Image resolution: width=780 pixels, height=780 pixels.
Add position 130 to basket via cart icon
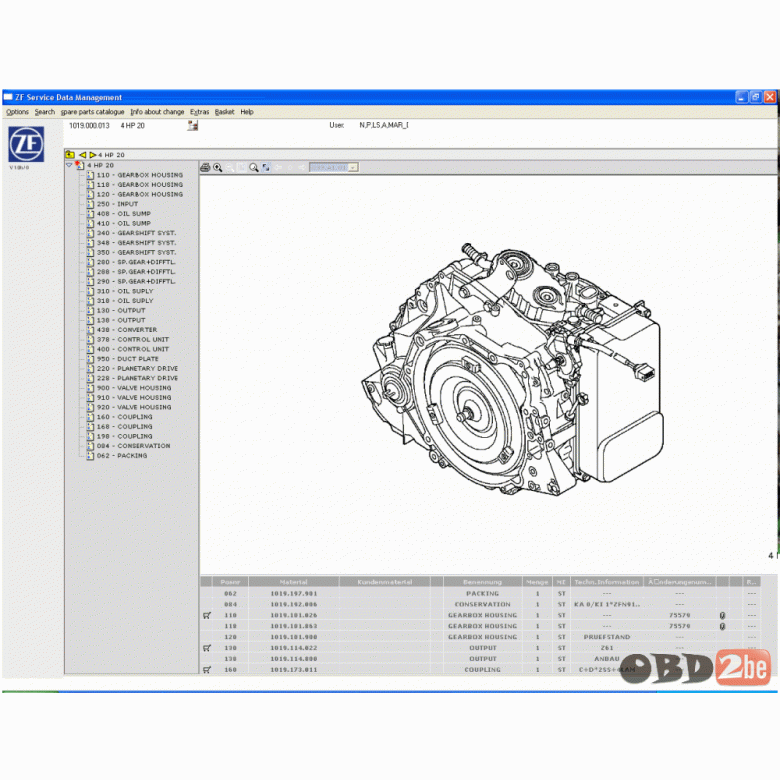coord(207,648)
